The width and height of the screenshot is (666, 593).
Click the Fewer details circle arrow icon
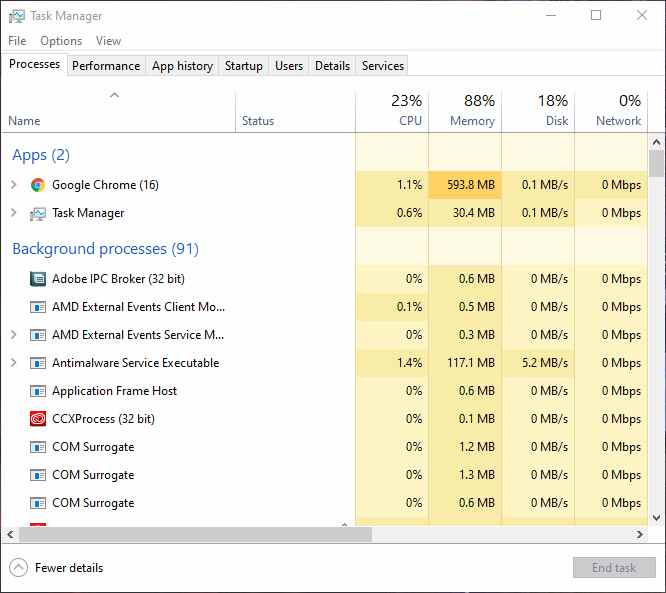coord(18,568)
